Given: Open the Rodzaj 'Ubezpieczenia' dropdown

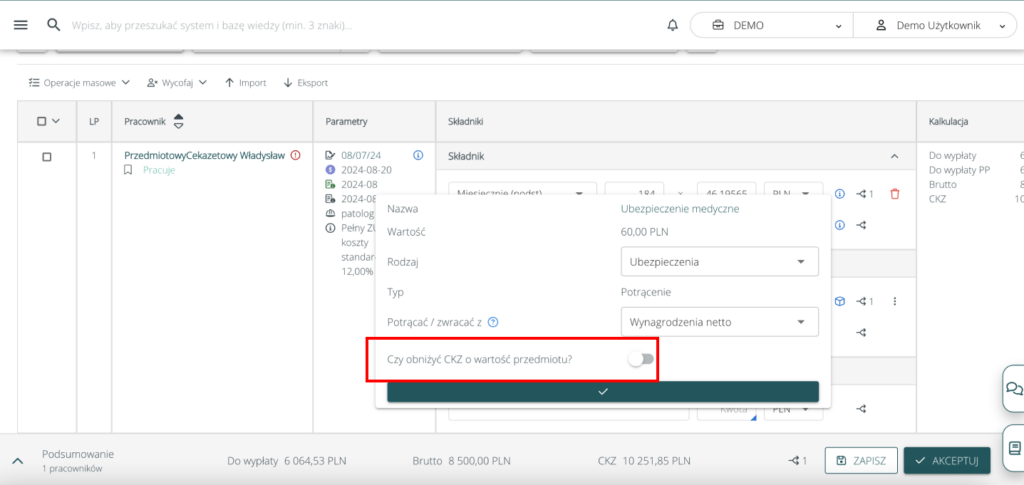Looking at the screenshot, I should pyautogui.click(x=718, y=262).
